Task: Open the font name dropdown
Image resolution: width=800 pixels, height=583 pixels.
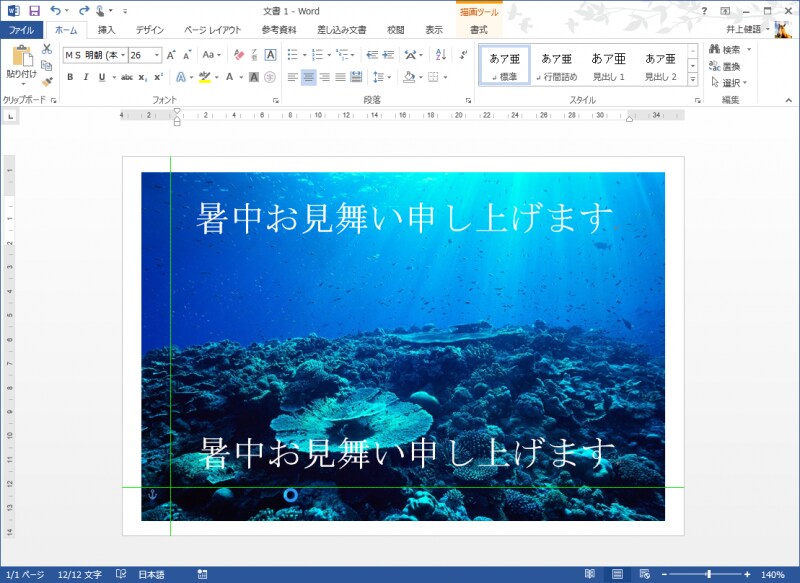Action: pos(122,55)
